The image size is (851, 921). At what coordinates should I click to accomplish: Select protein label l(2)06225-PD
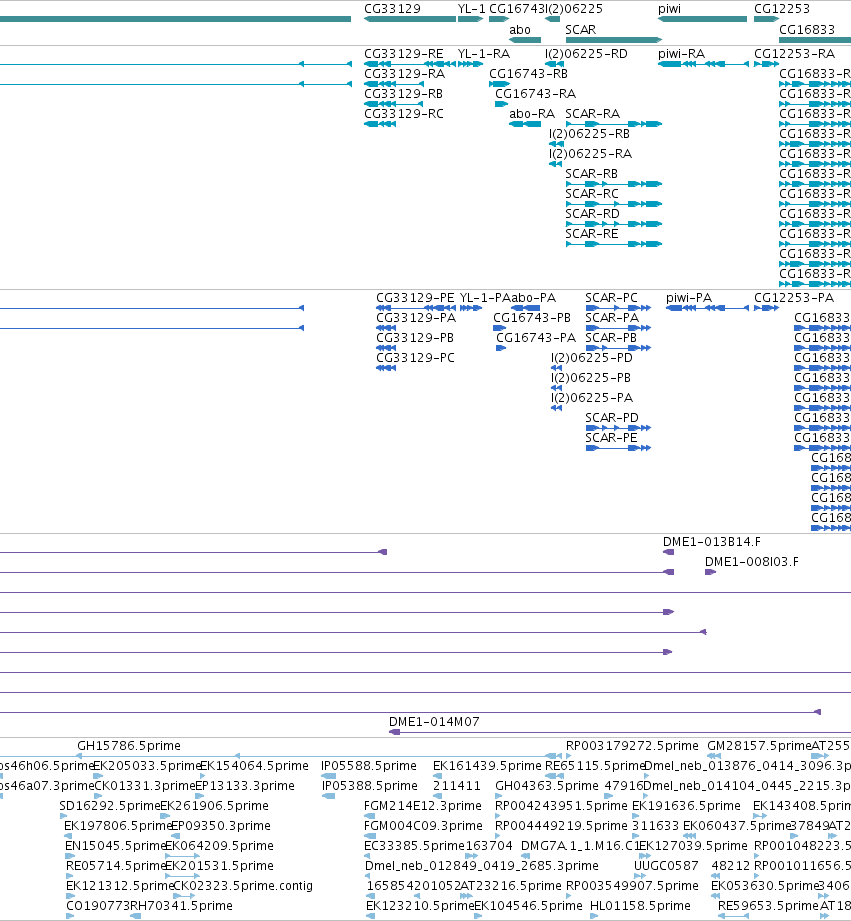point(592,358)
